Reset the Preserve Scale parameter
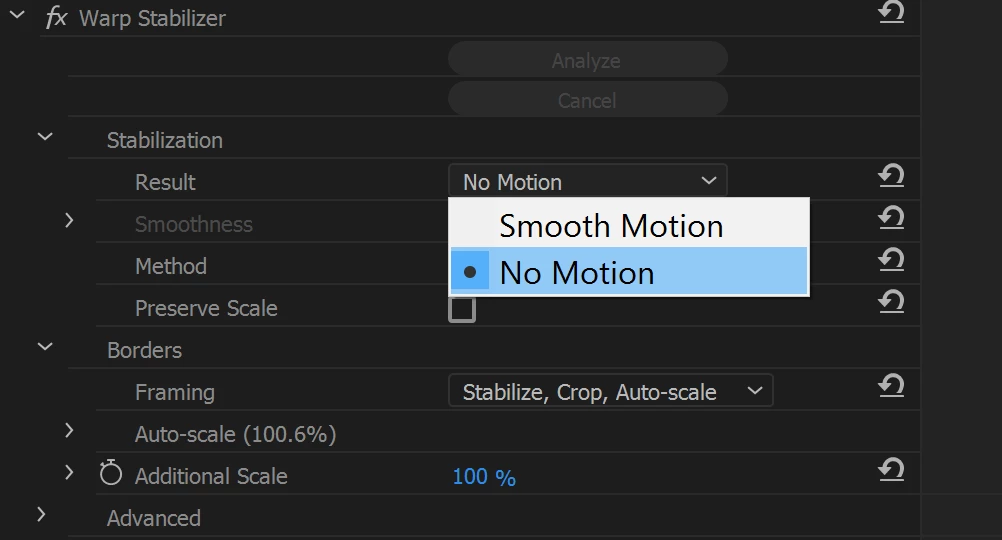 click(891, 302)
